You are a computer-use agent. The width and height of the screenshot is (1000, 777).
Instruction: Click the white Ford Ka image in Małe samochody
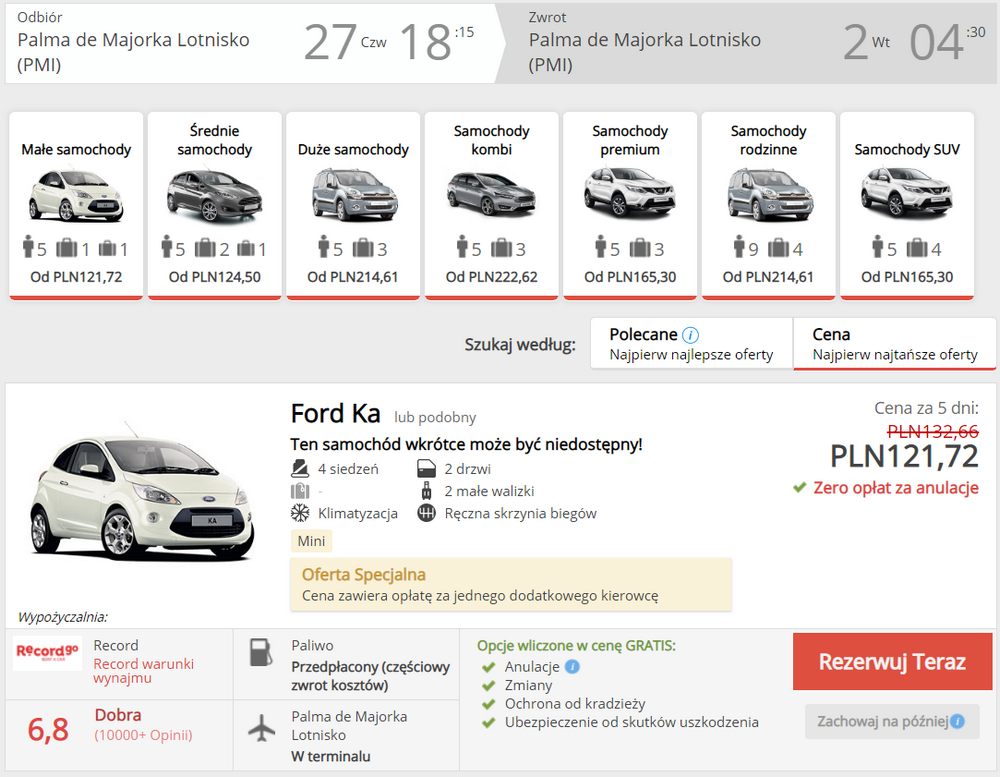pyautogui.click(x=76, y=194)
